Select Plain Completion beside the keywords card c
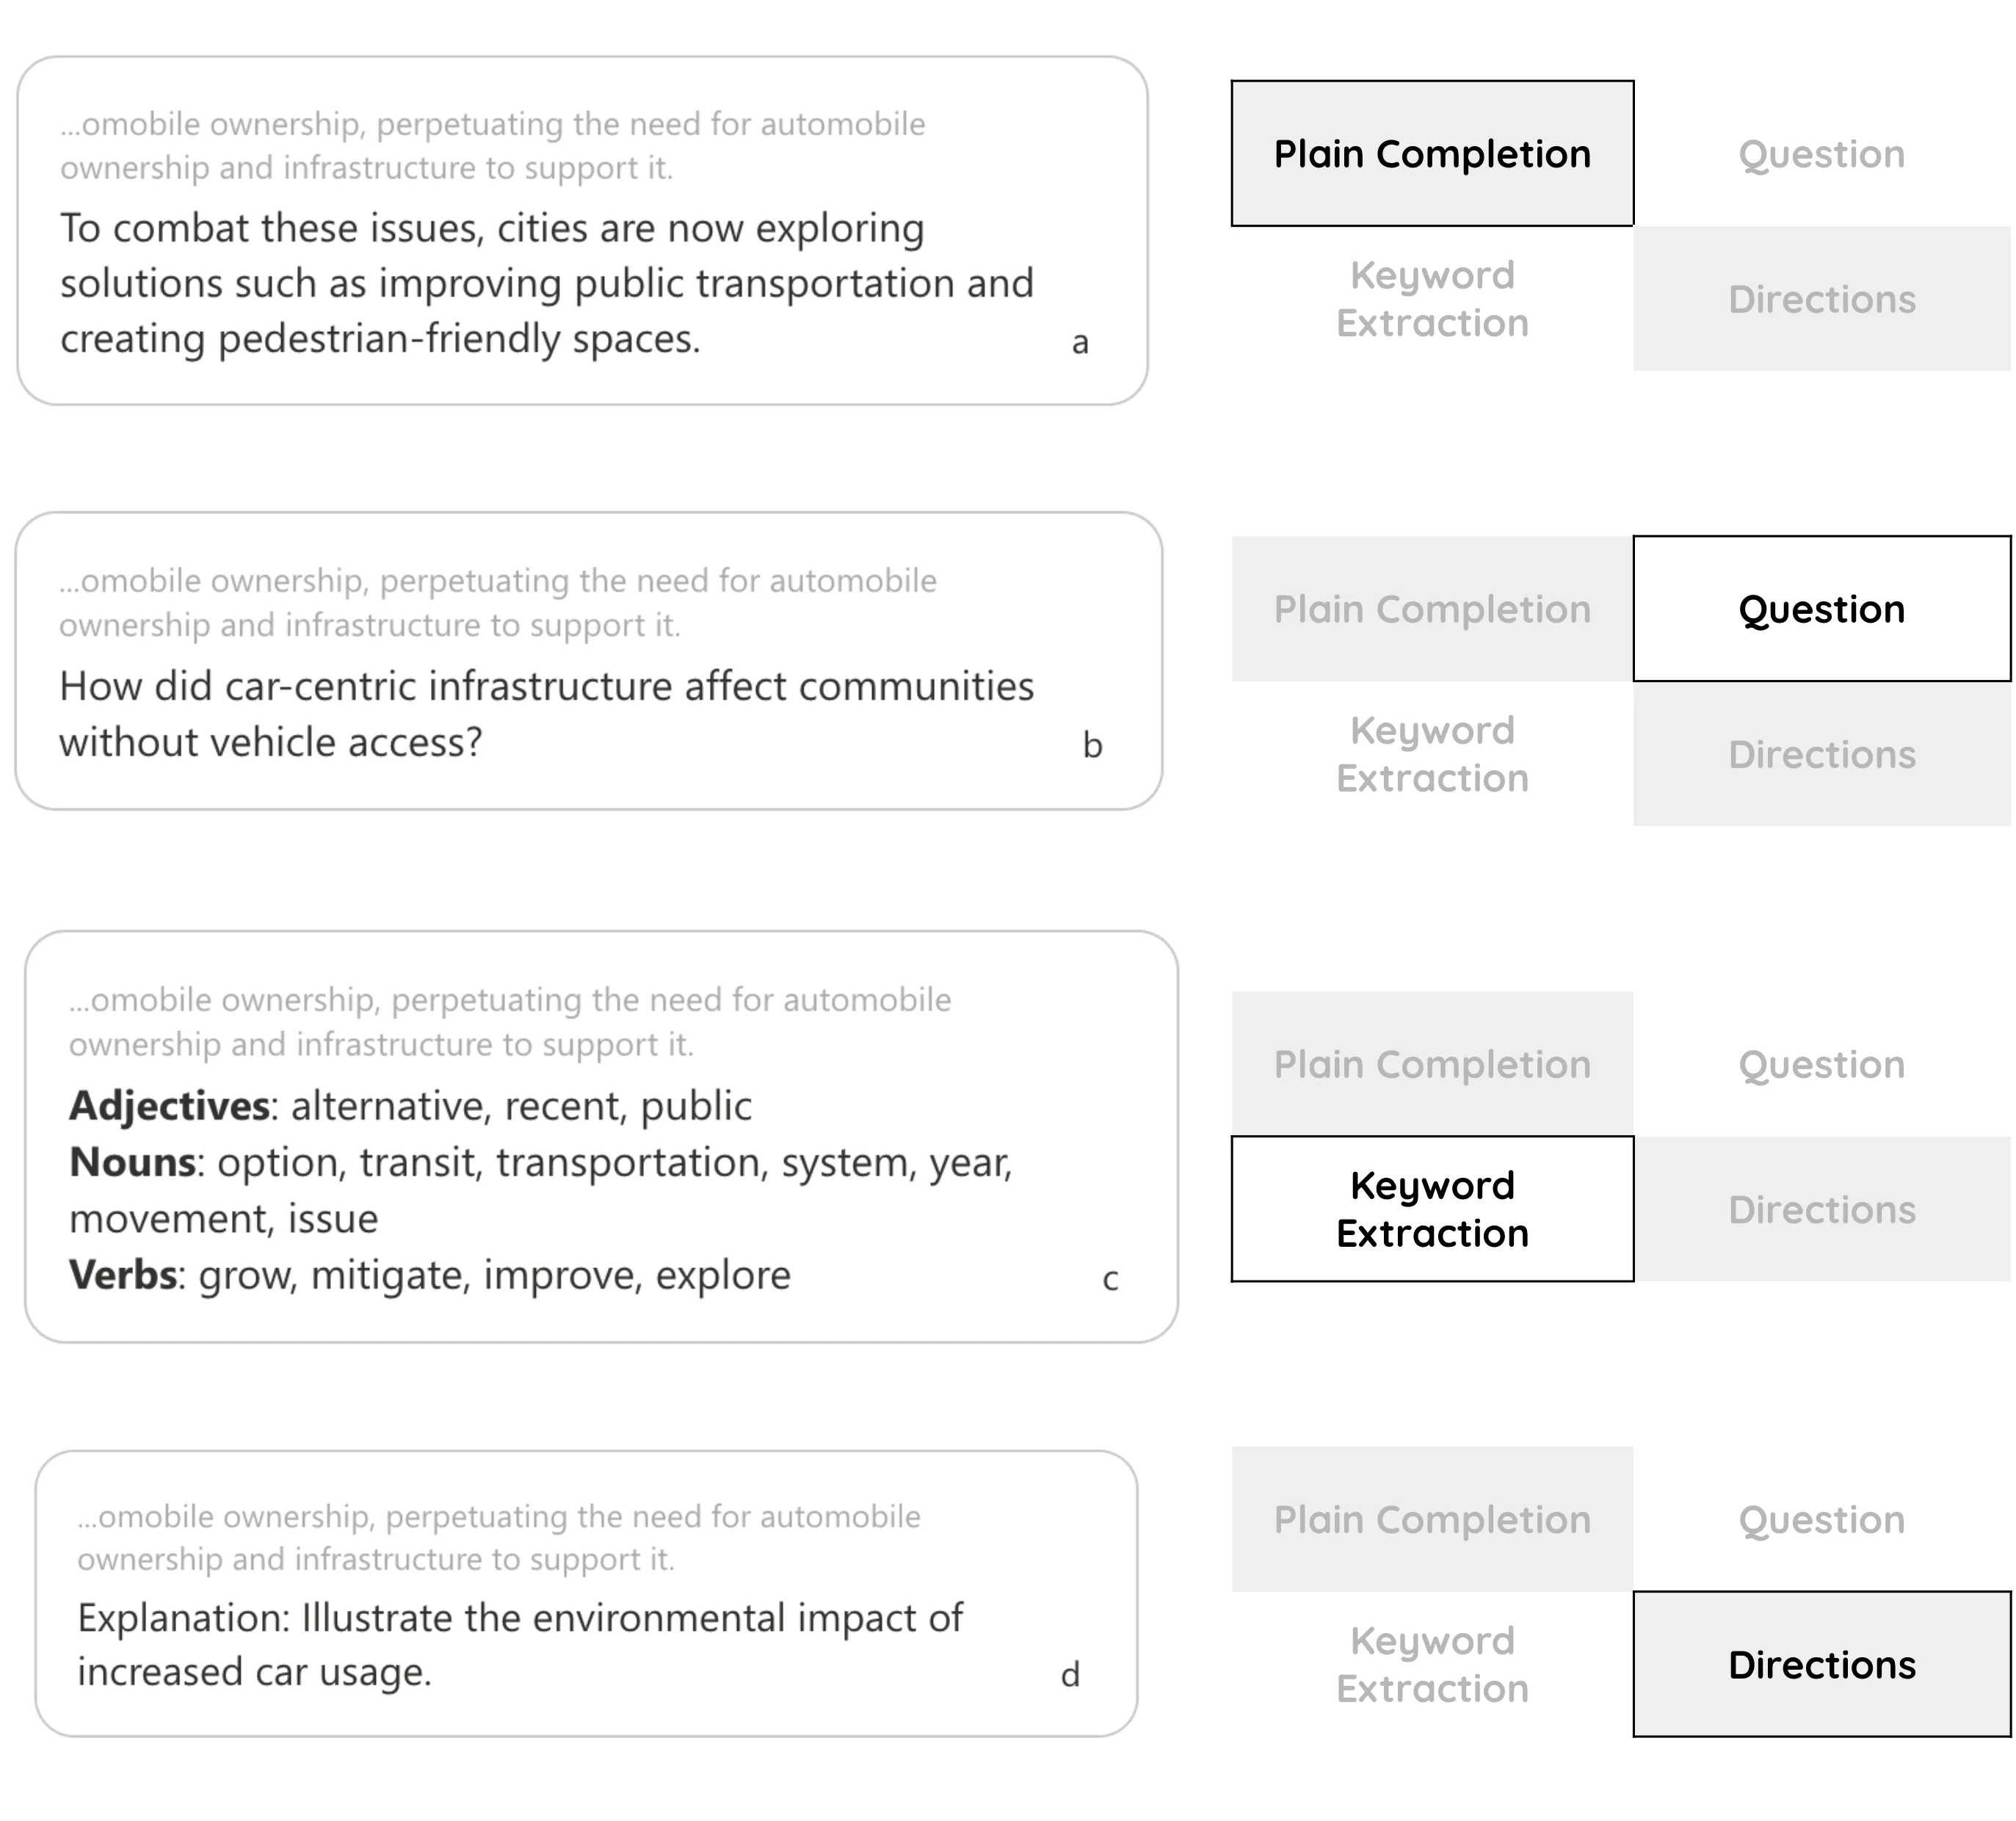This screenshot has height=1821, width=2016. pos(1431,1064)
